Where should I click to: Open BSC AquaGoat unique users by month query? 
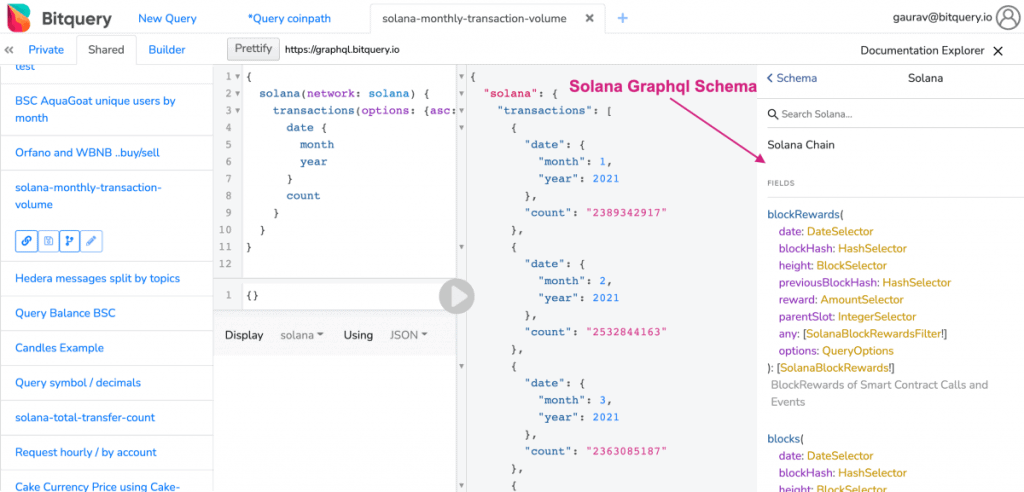pos(95,110)
